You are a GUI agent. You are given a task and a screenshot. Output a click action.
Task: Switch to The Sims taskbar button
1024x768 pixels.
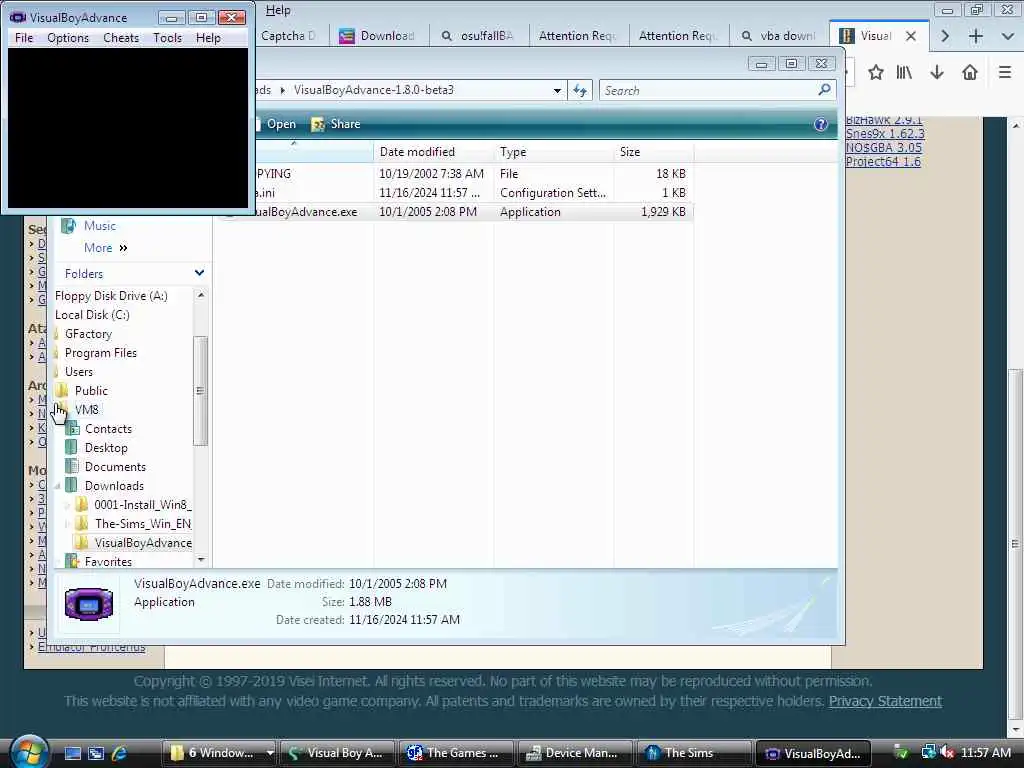694,753
